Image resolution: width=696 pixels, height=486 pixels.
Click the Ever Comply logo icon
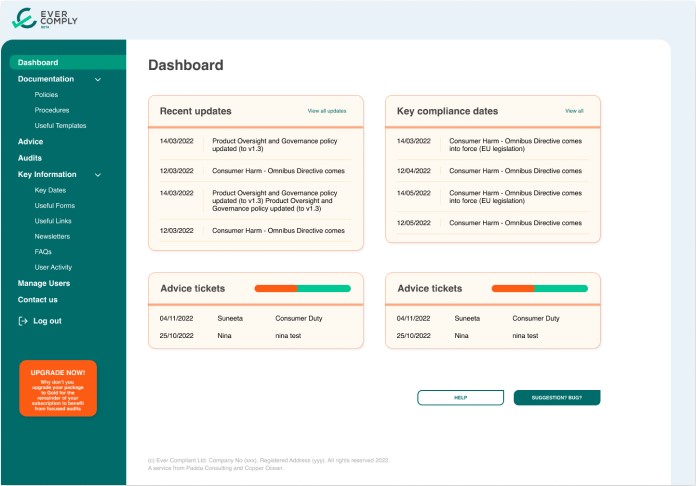[24, 19]
